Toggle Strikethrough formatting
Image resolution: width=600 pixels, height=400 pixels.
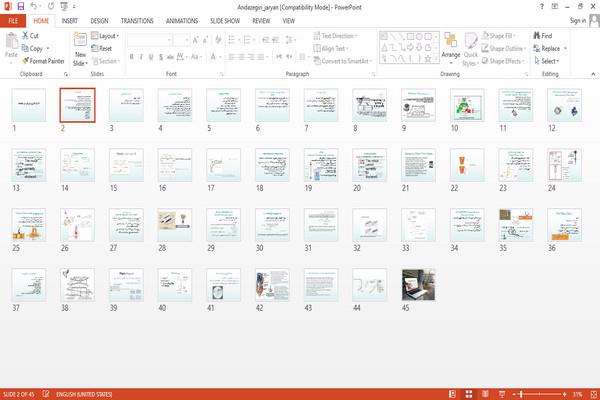tap(170, 57)
